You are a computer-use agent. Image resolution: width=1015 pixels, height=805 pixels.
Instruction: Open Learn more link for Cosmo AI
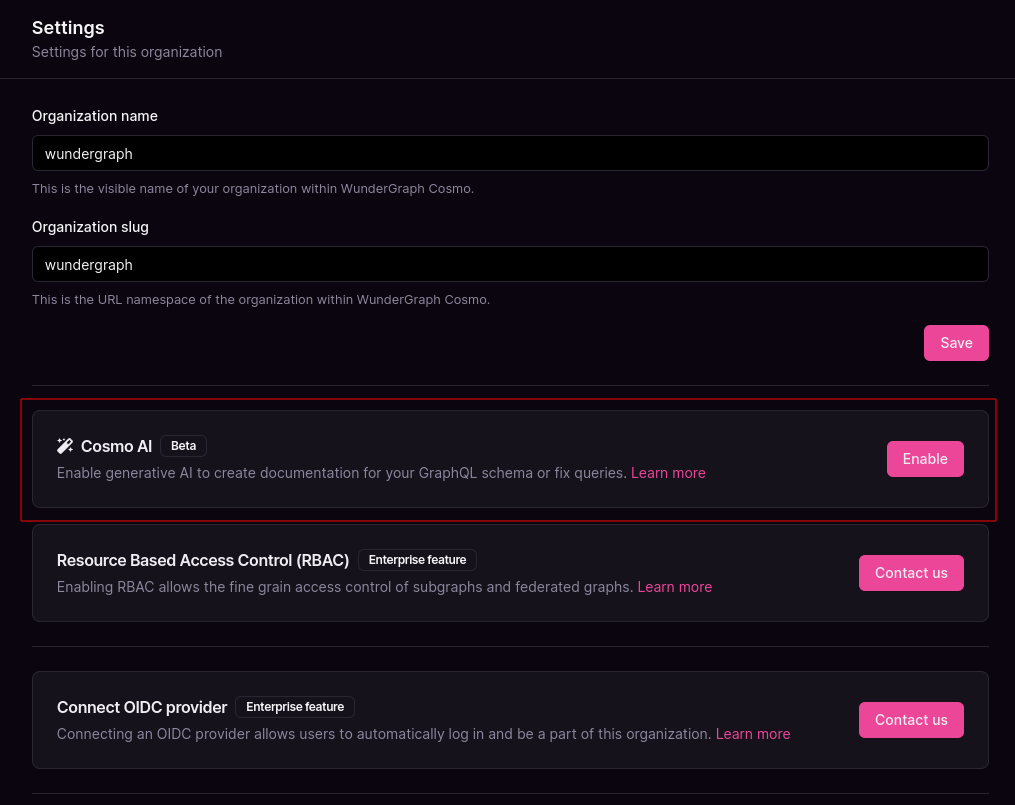click(668, 473)
